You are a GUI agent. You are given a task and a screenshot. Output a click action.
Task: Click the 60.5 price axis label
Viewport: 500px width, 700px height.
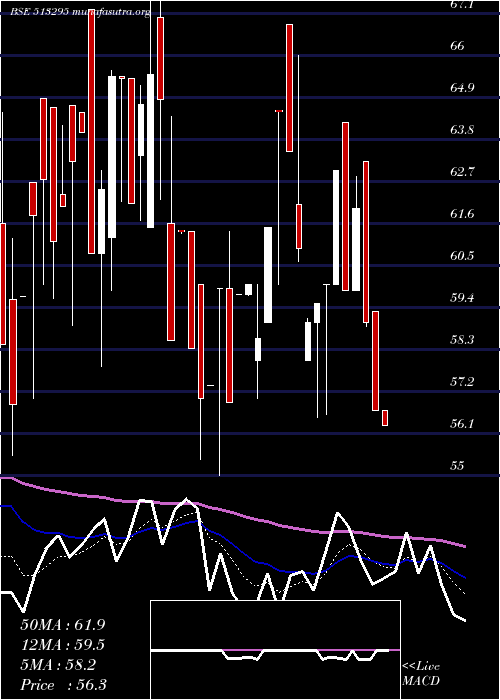point(462,255)
